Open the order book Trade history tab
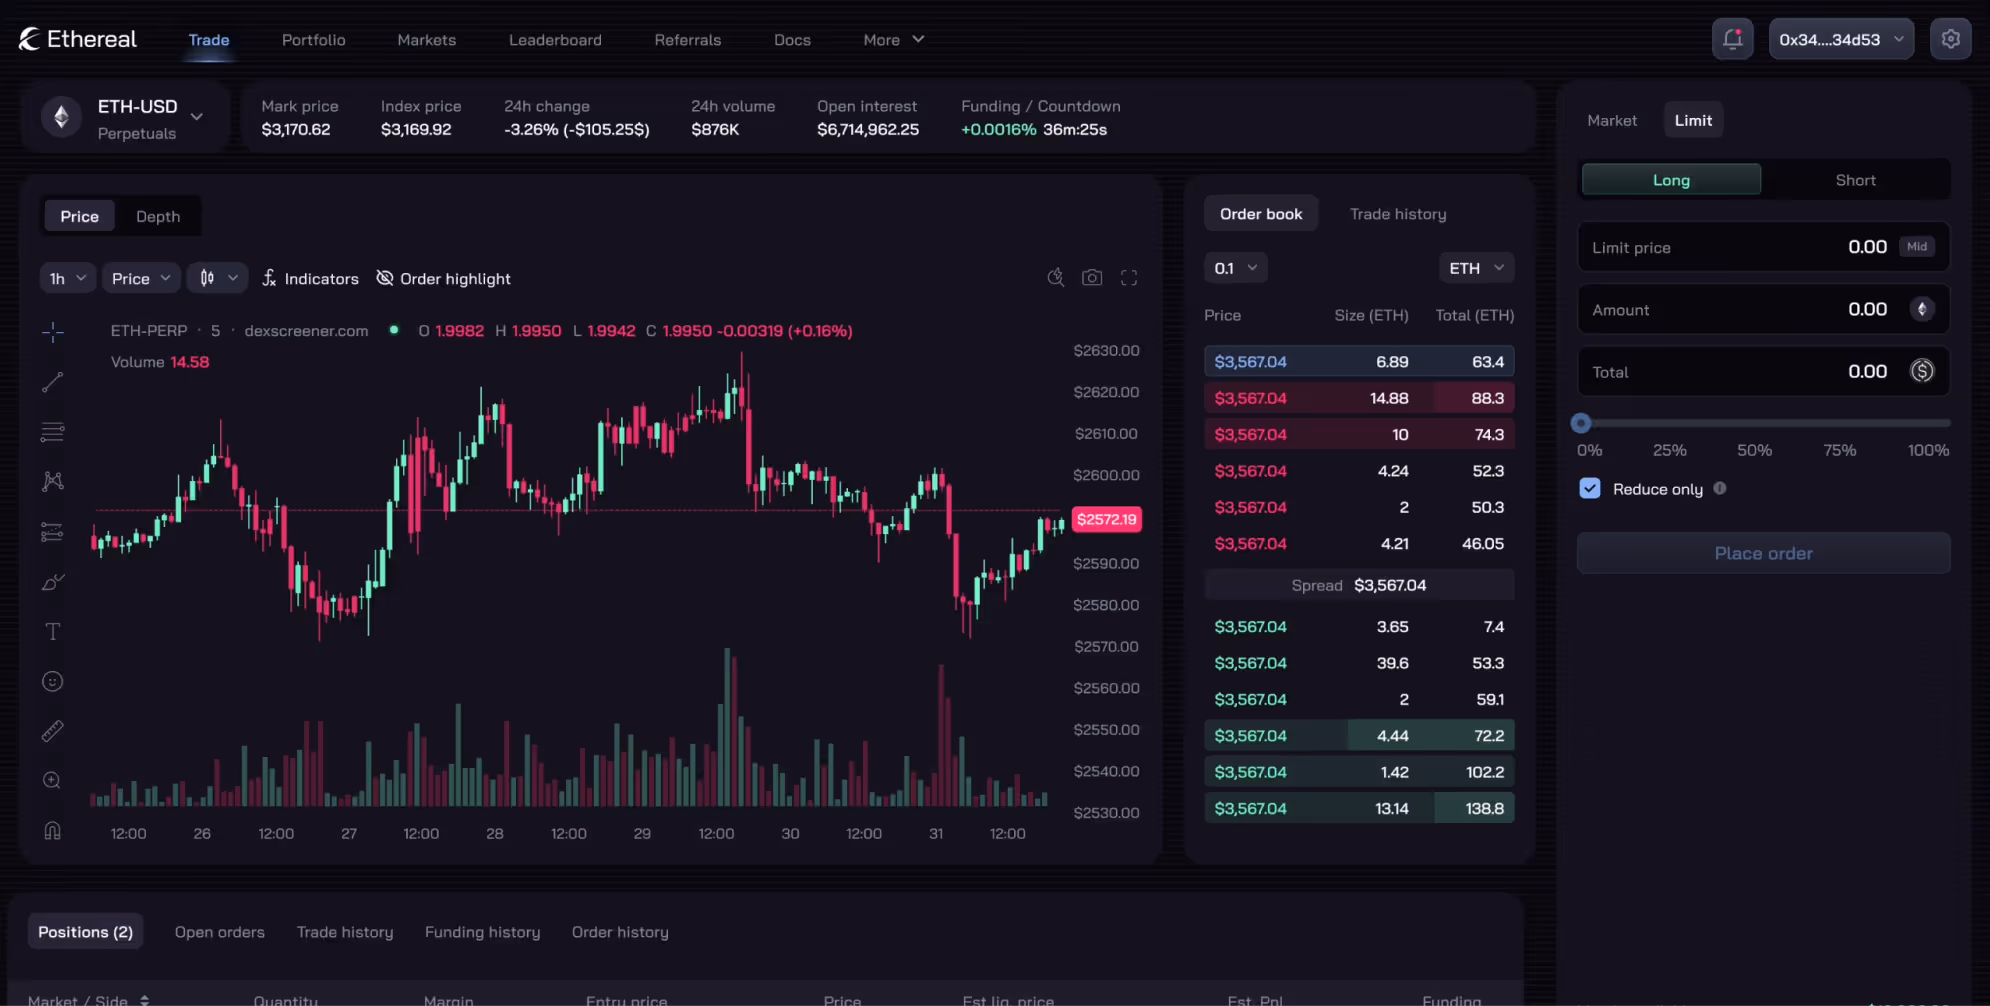Image resolution: width=1990 pixels, height=1006 pixels. point(1398,214)
